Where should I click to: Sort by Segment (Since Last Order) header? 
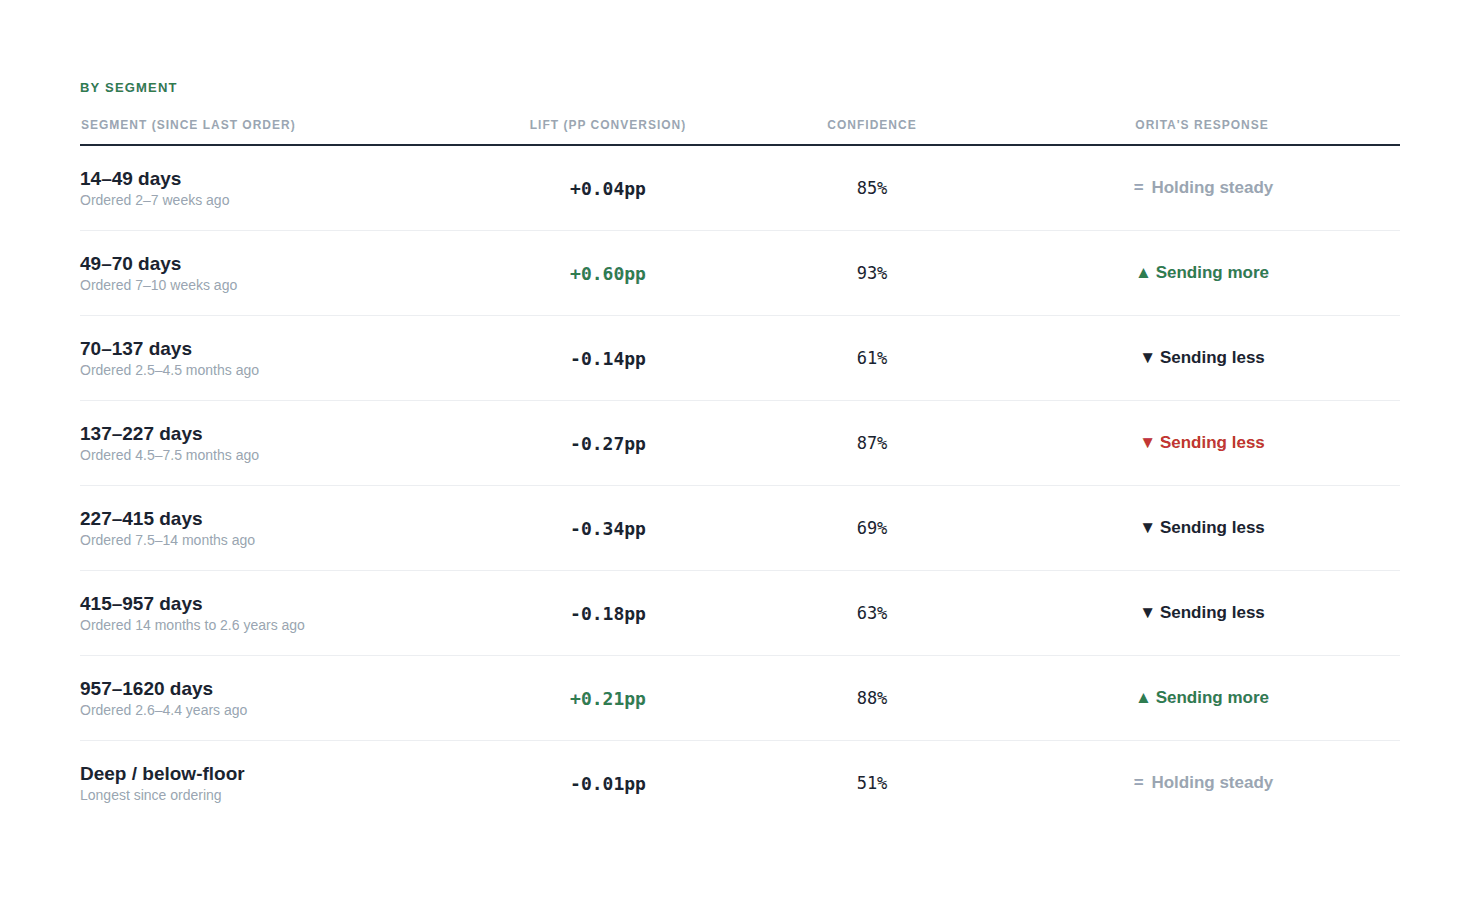(x=188, y=125)
